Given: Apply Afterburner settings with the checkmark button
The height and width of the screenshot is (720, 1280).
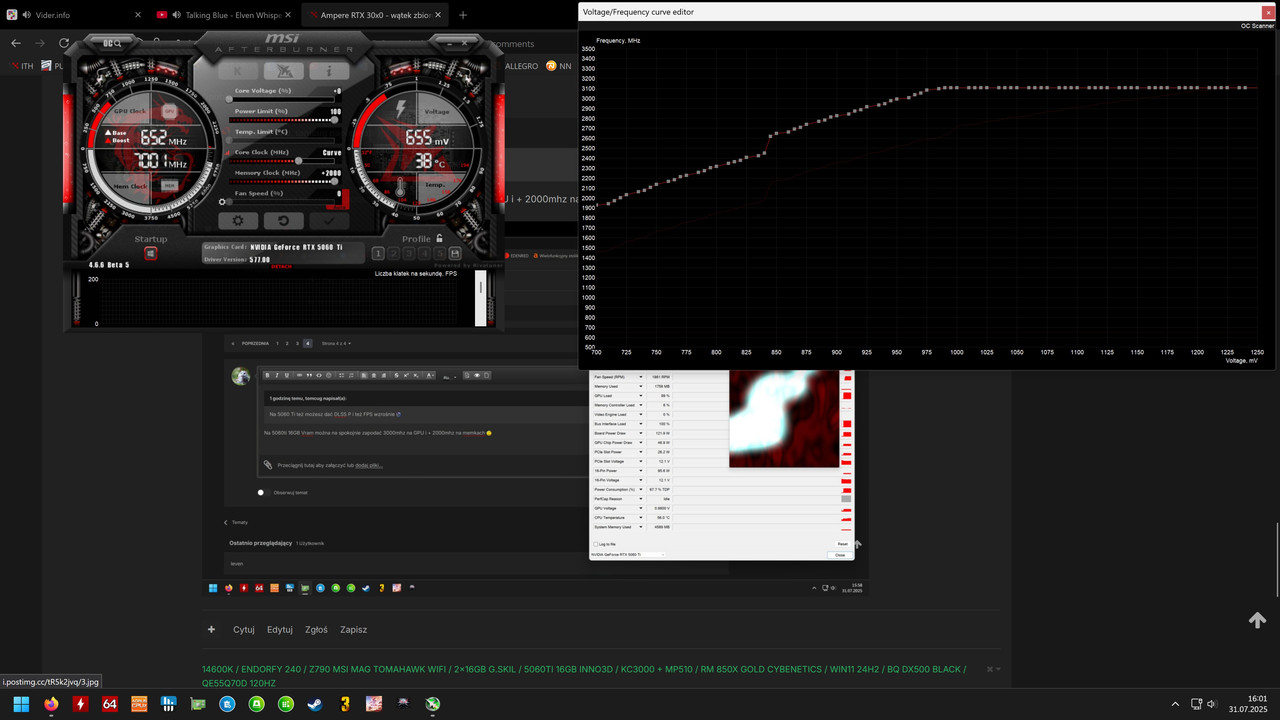Looking at the screenshot, I should coord(329,220).
